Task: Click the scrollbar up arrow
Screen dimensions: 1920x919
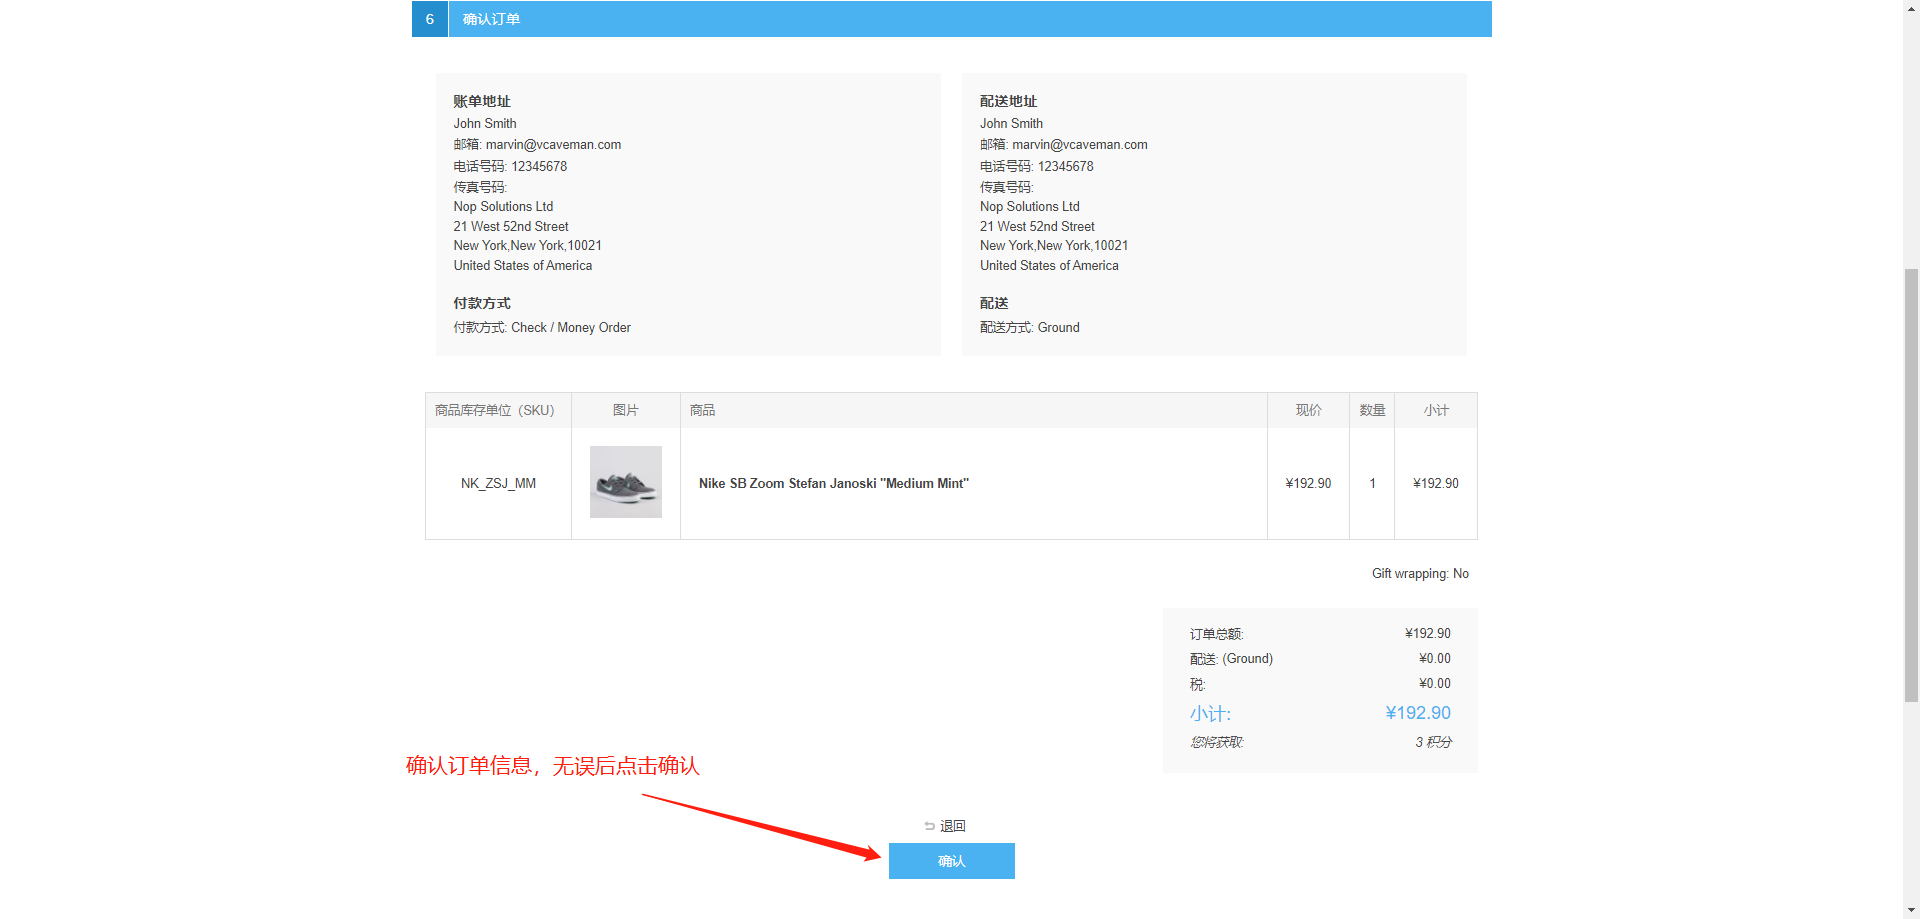Action: coord(1911,7)
